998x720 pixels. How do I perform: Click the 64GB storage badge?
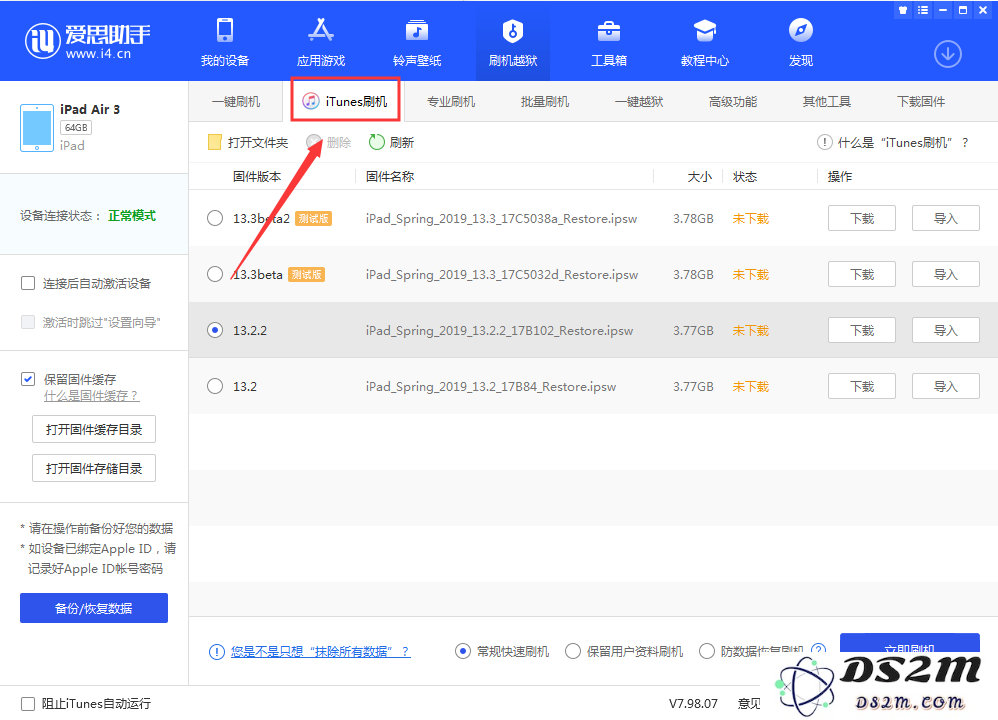[x=76, y=127]
